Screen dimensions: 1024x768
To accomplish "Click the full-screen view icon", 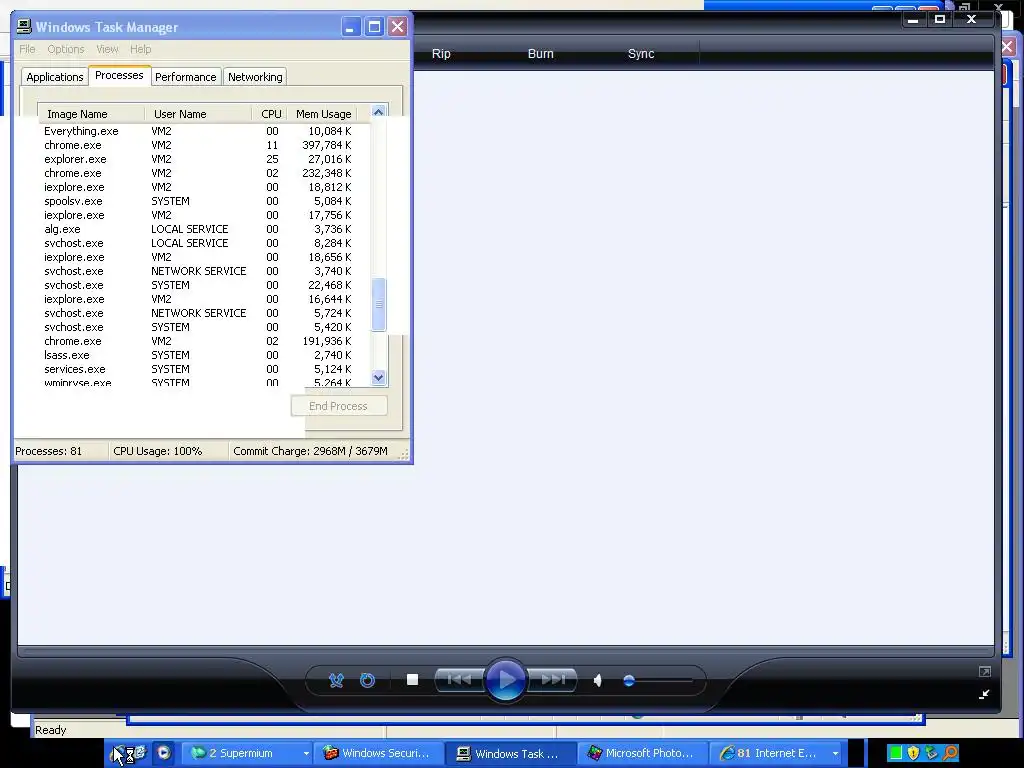I will (985, 671).
